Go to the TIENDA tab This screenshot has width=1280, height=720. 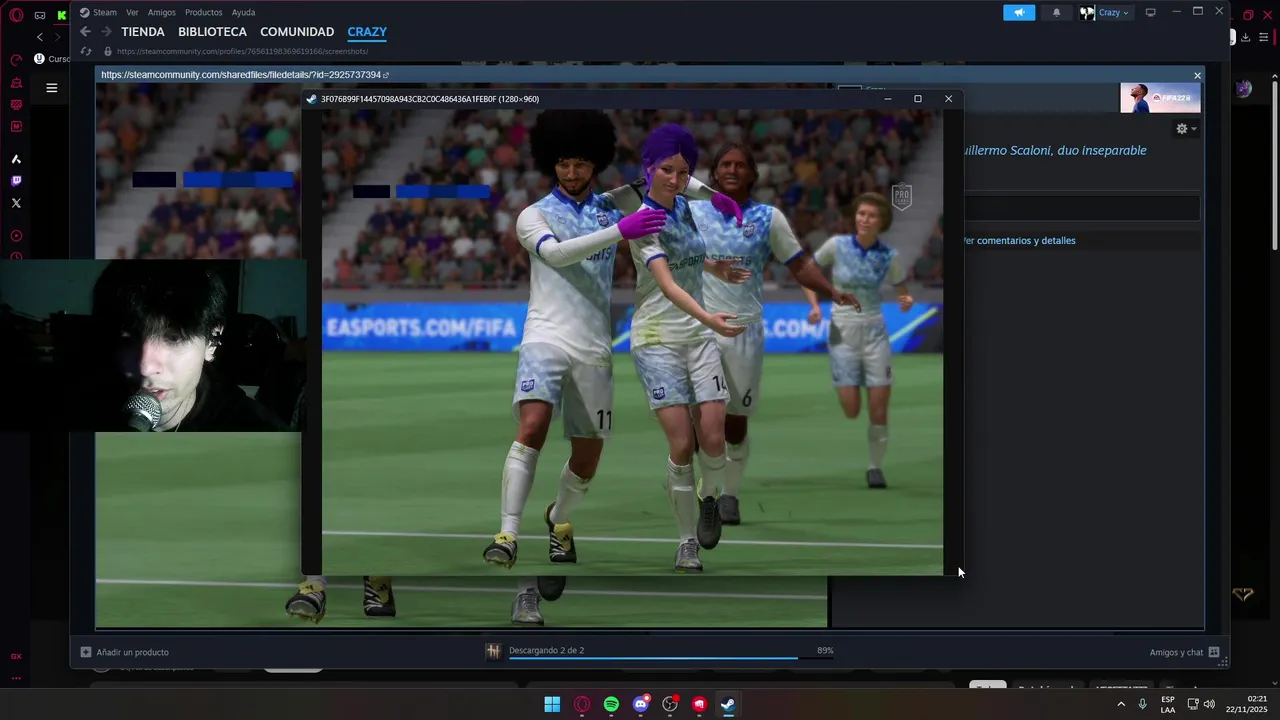click(x=143, y=32)
